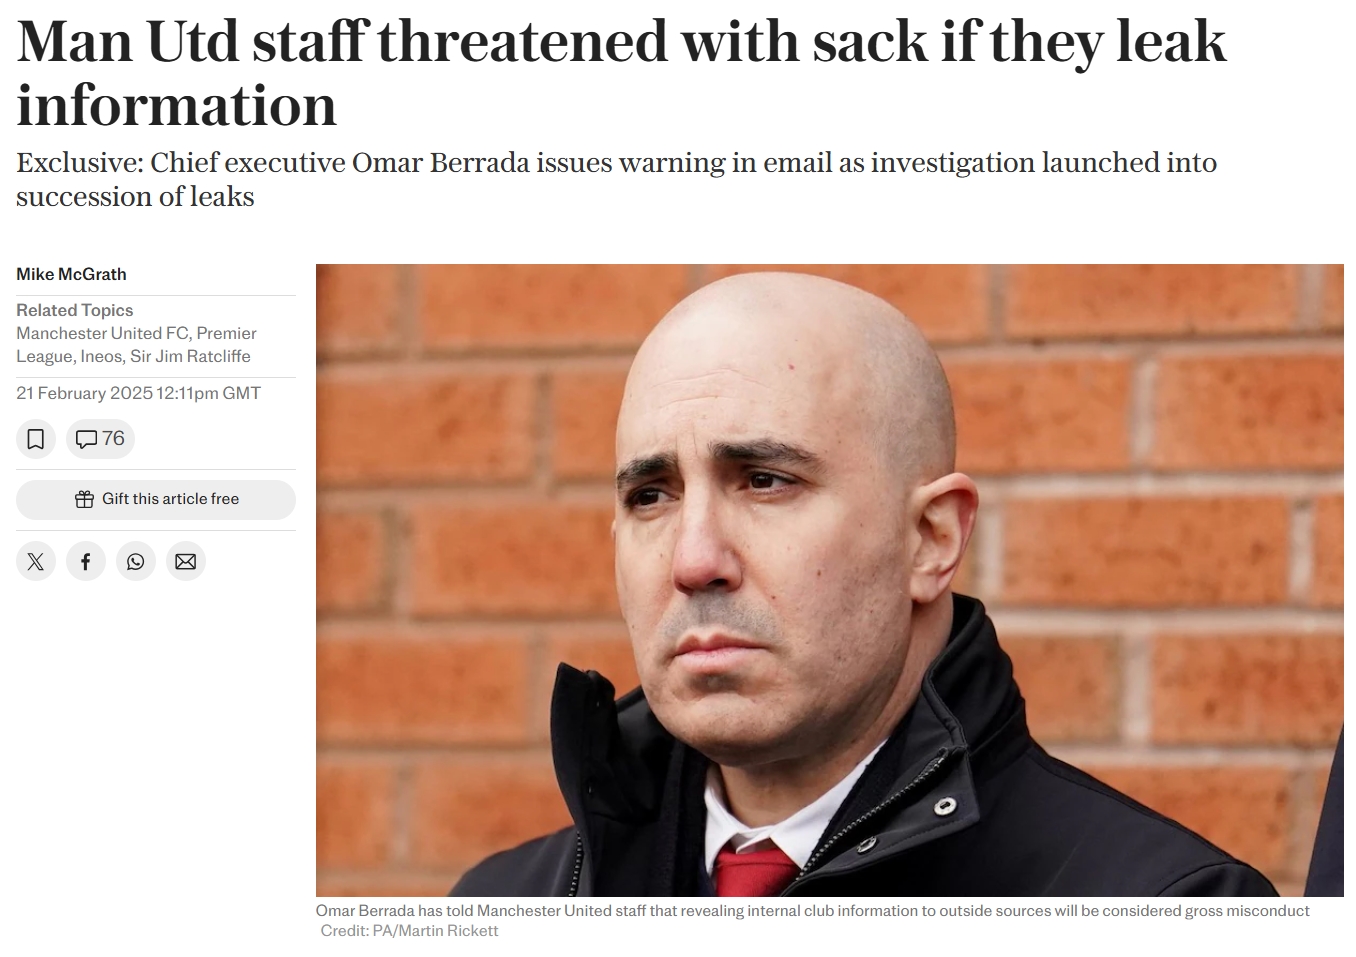Viewport: 1356px width, 957px height.
Task: Open the Sir Jim Ratcliffe topic link
Action: 190,356
